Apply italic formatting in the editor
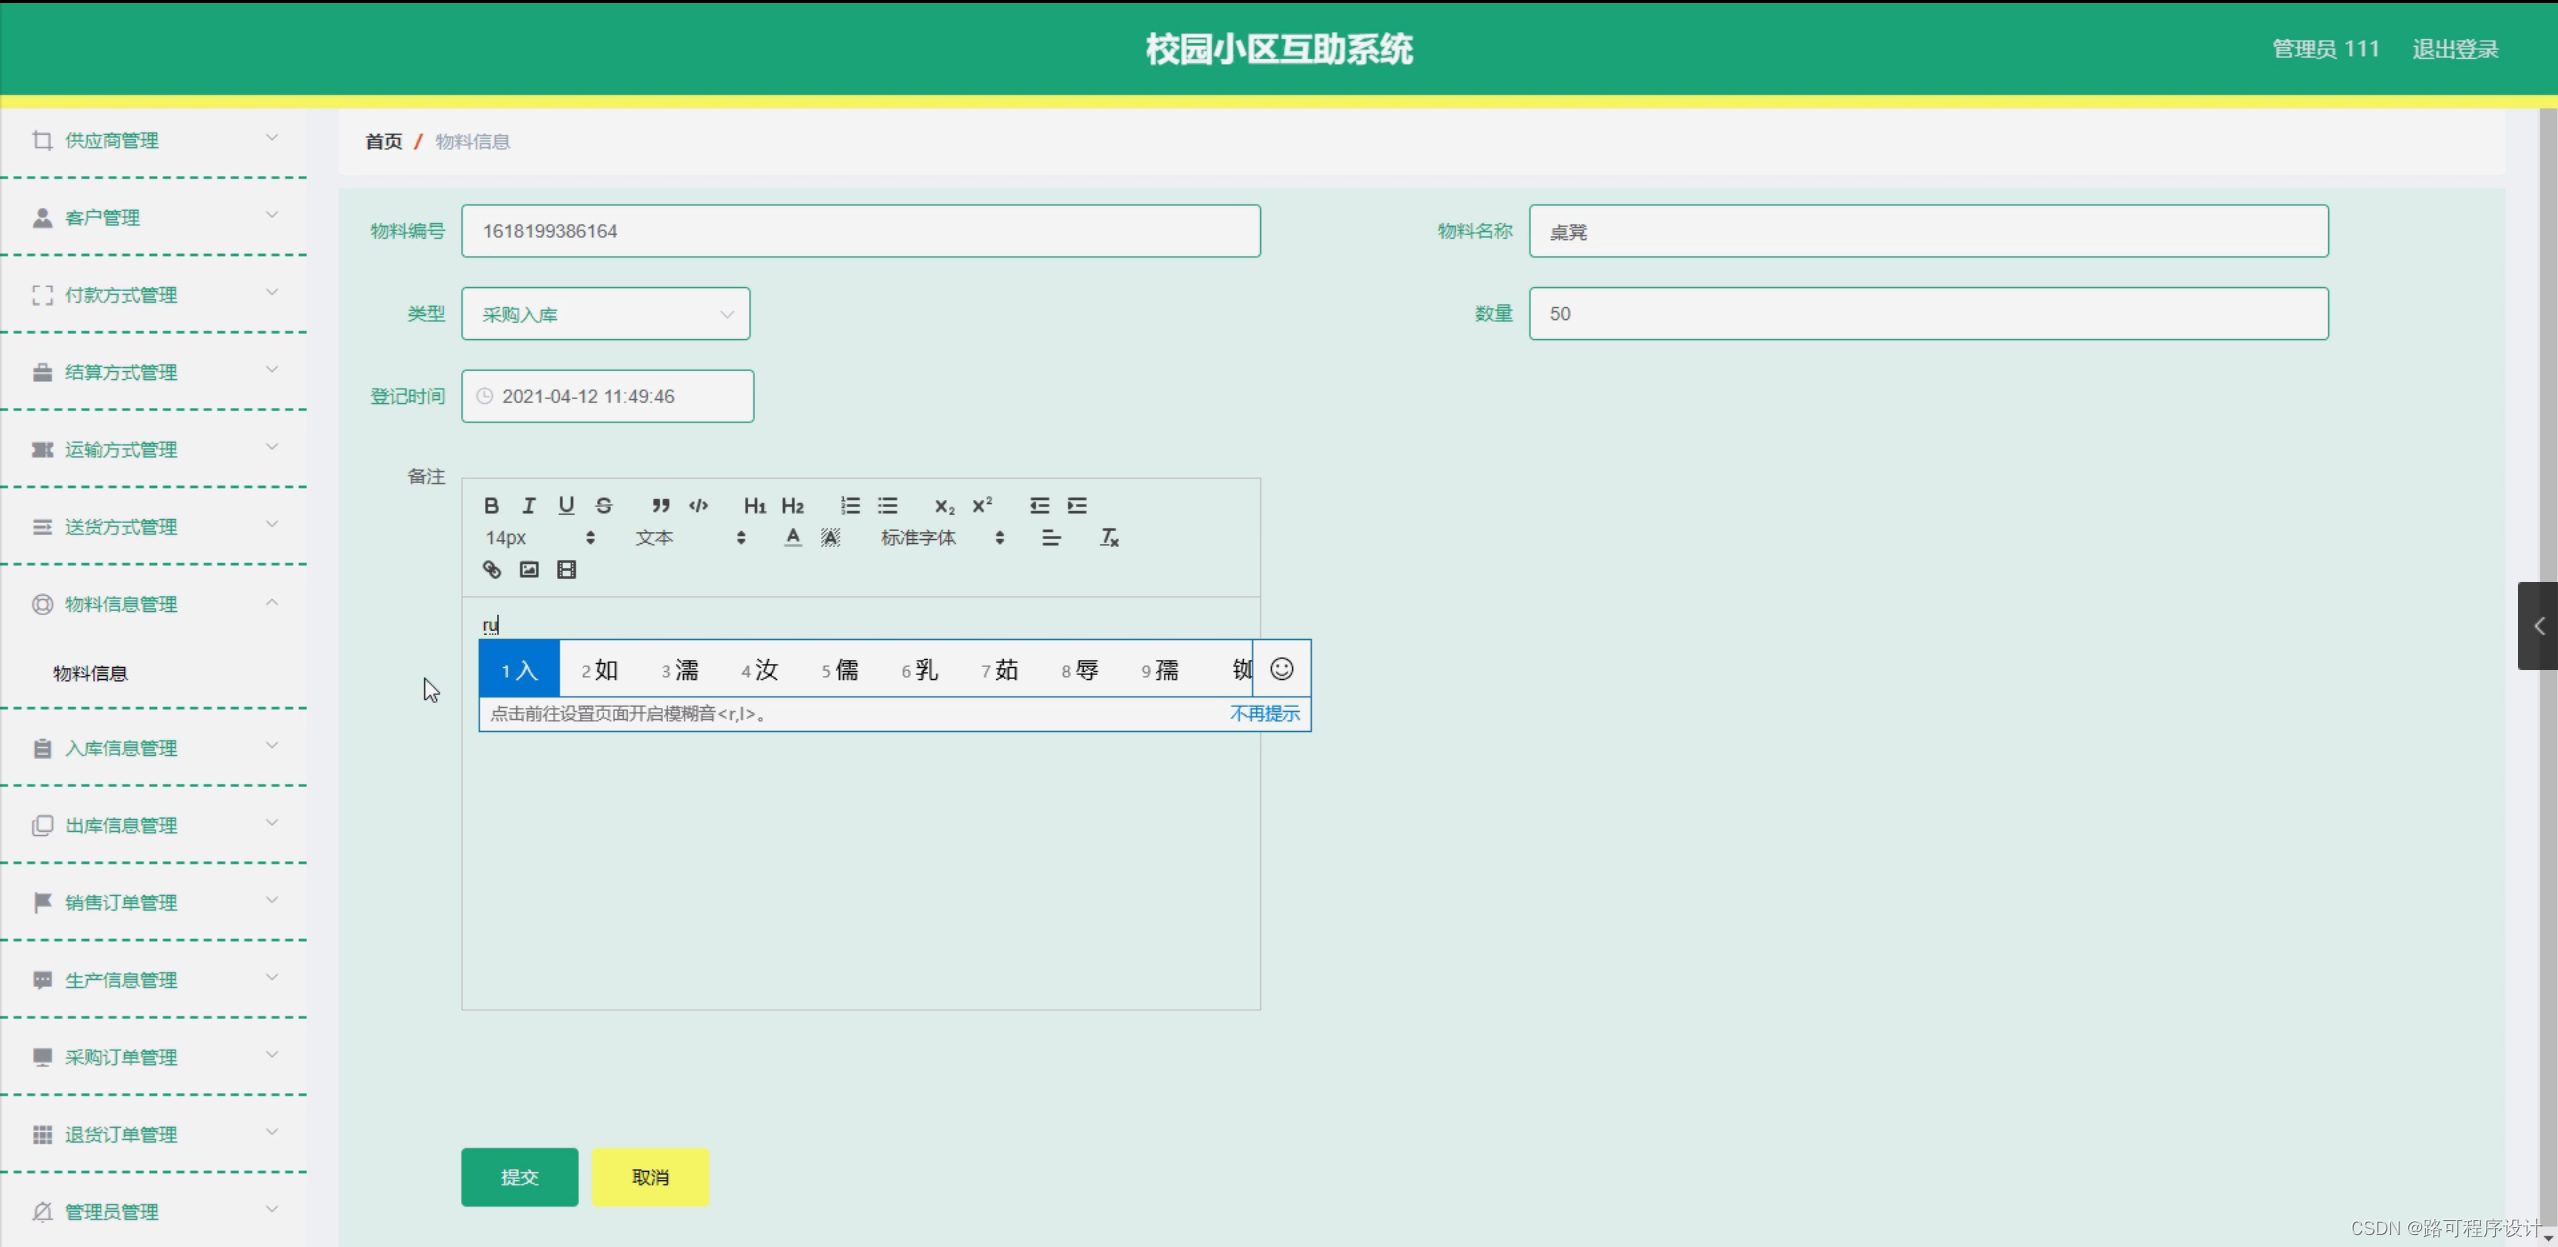Viewport: 2558px width, 1247px height. click(529, 505)
